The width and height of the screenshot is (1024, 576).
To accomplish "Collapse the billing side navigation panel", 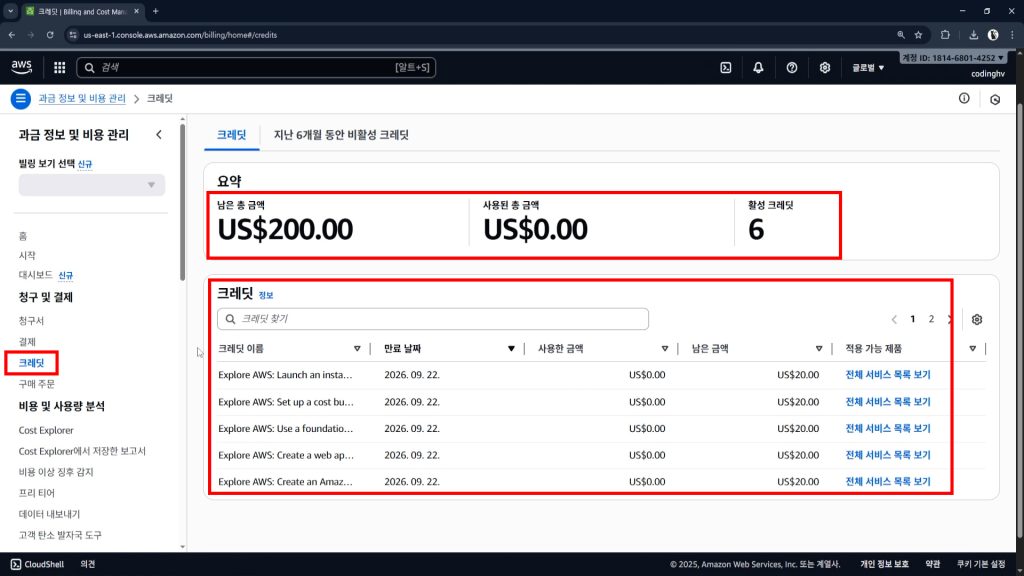I will point(159,135).
